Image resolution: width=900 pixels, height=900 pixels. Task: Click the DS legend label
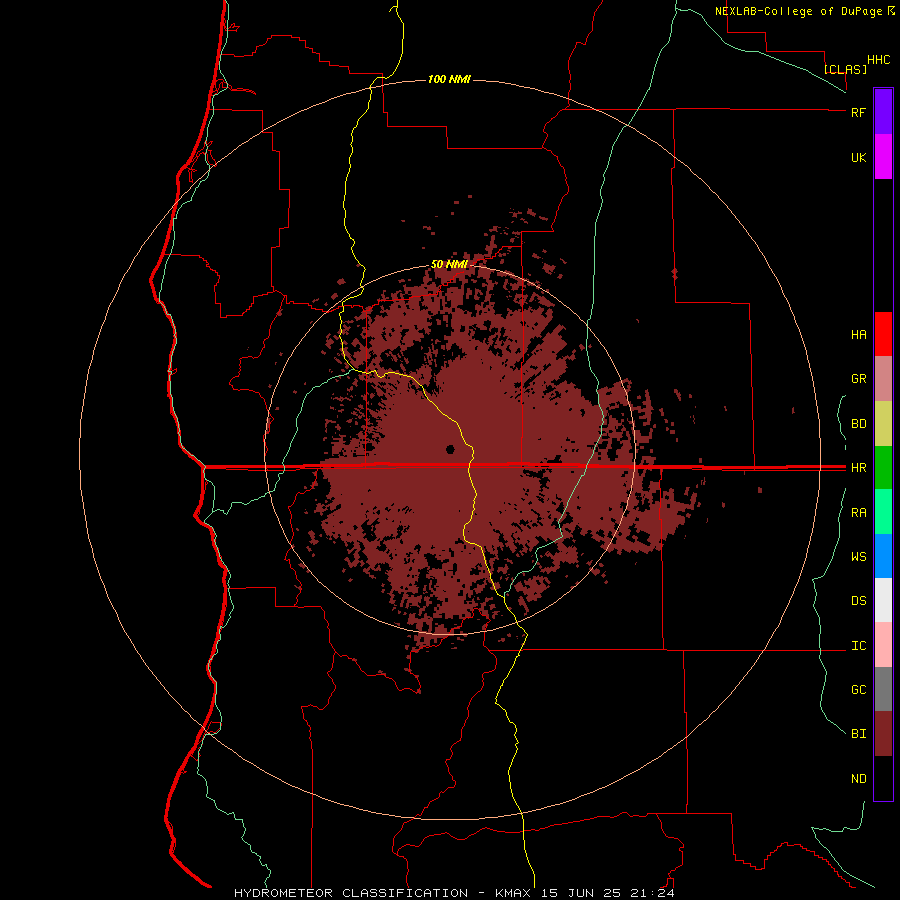click(x=858, y=601)
